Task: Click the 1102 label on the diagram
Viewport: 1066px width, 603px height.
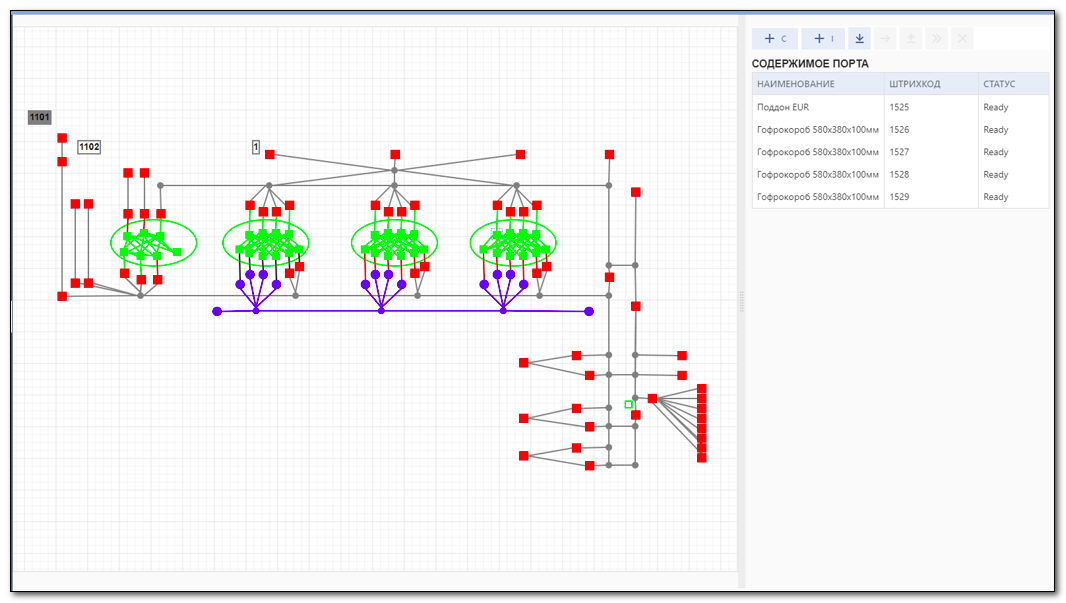Action: click(x=89, y=147)
